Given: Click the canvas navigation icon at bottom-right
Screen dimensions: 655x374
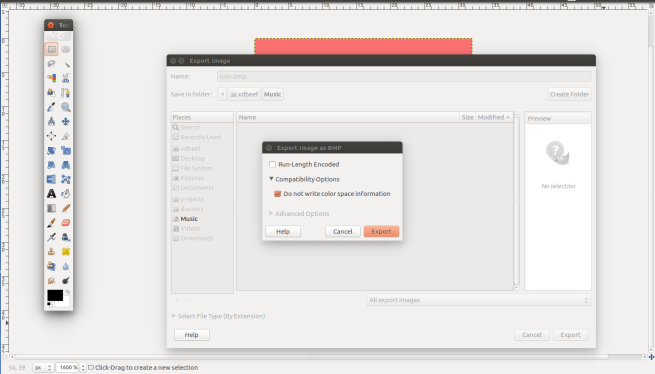Looking at the screenshot, I should coord(651,357).
